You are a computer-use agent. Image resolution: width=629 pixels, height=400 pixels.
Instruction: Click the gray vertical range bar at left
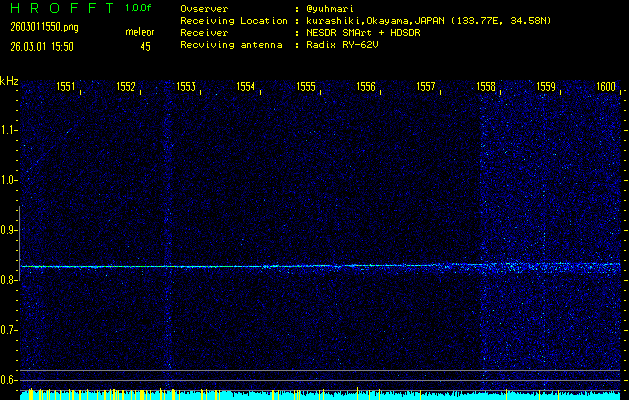[x=19, y=243]
